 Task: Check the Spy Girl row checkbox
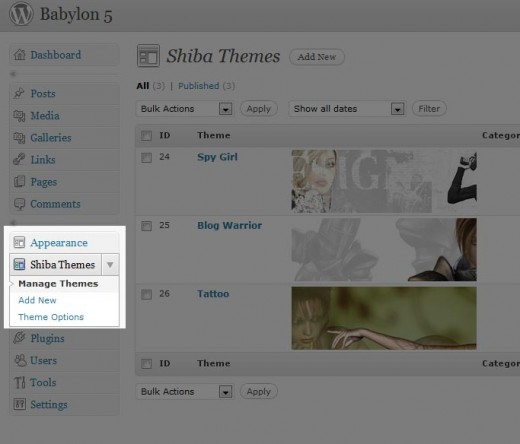146,158
